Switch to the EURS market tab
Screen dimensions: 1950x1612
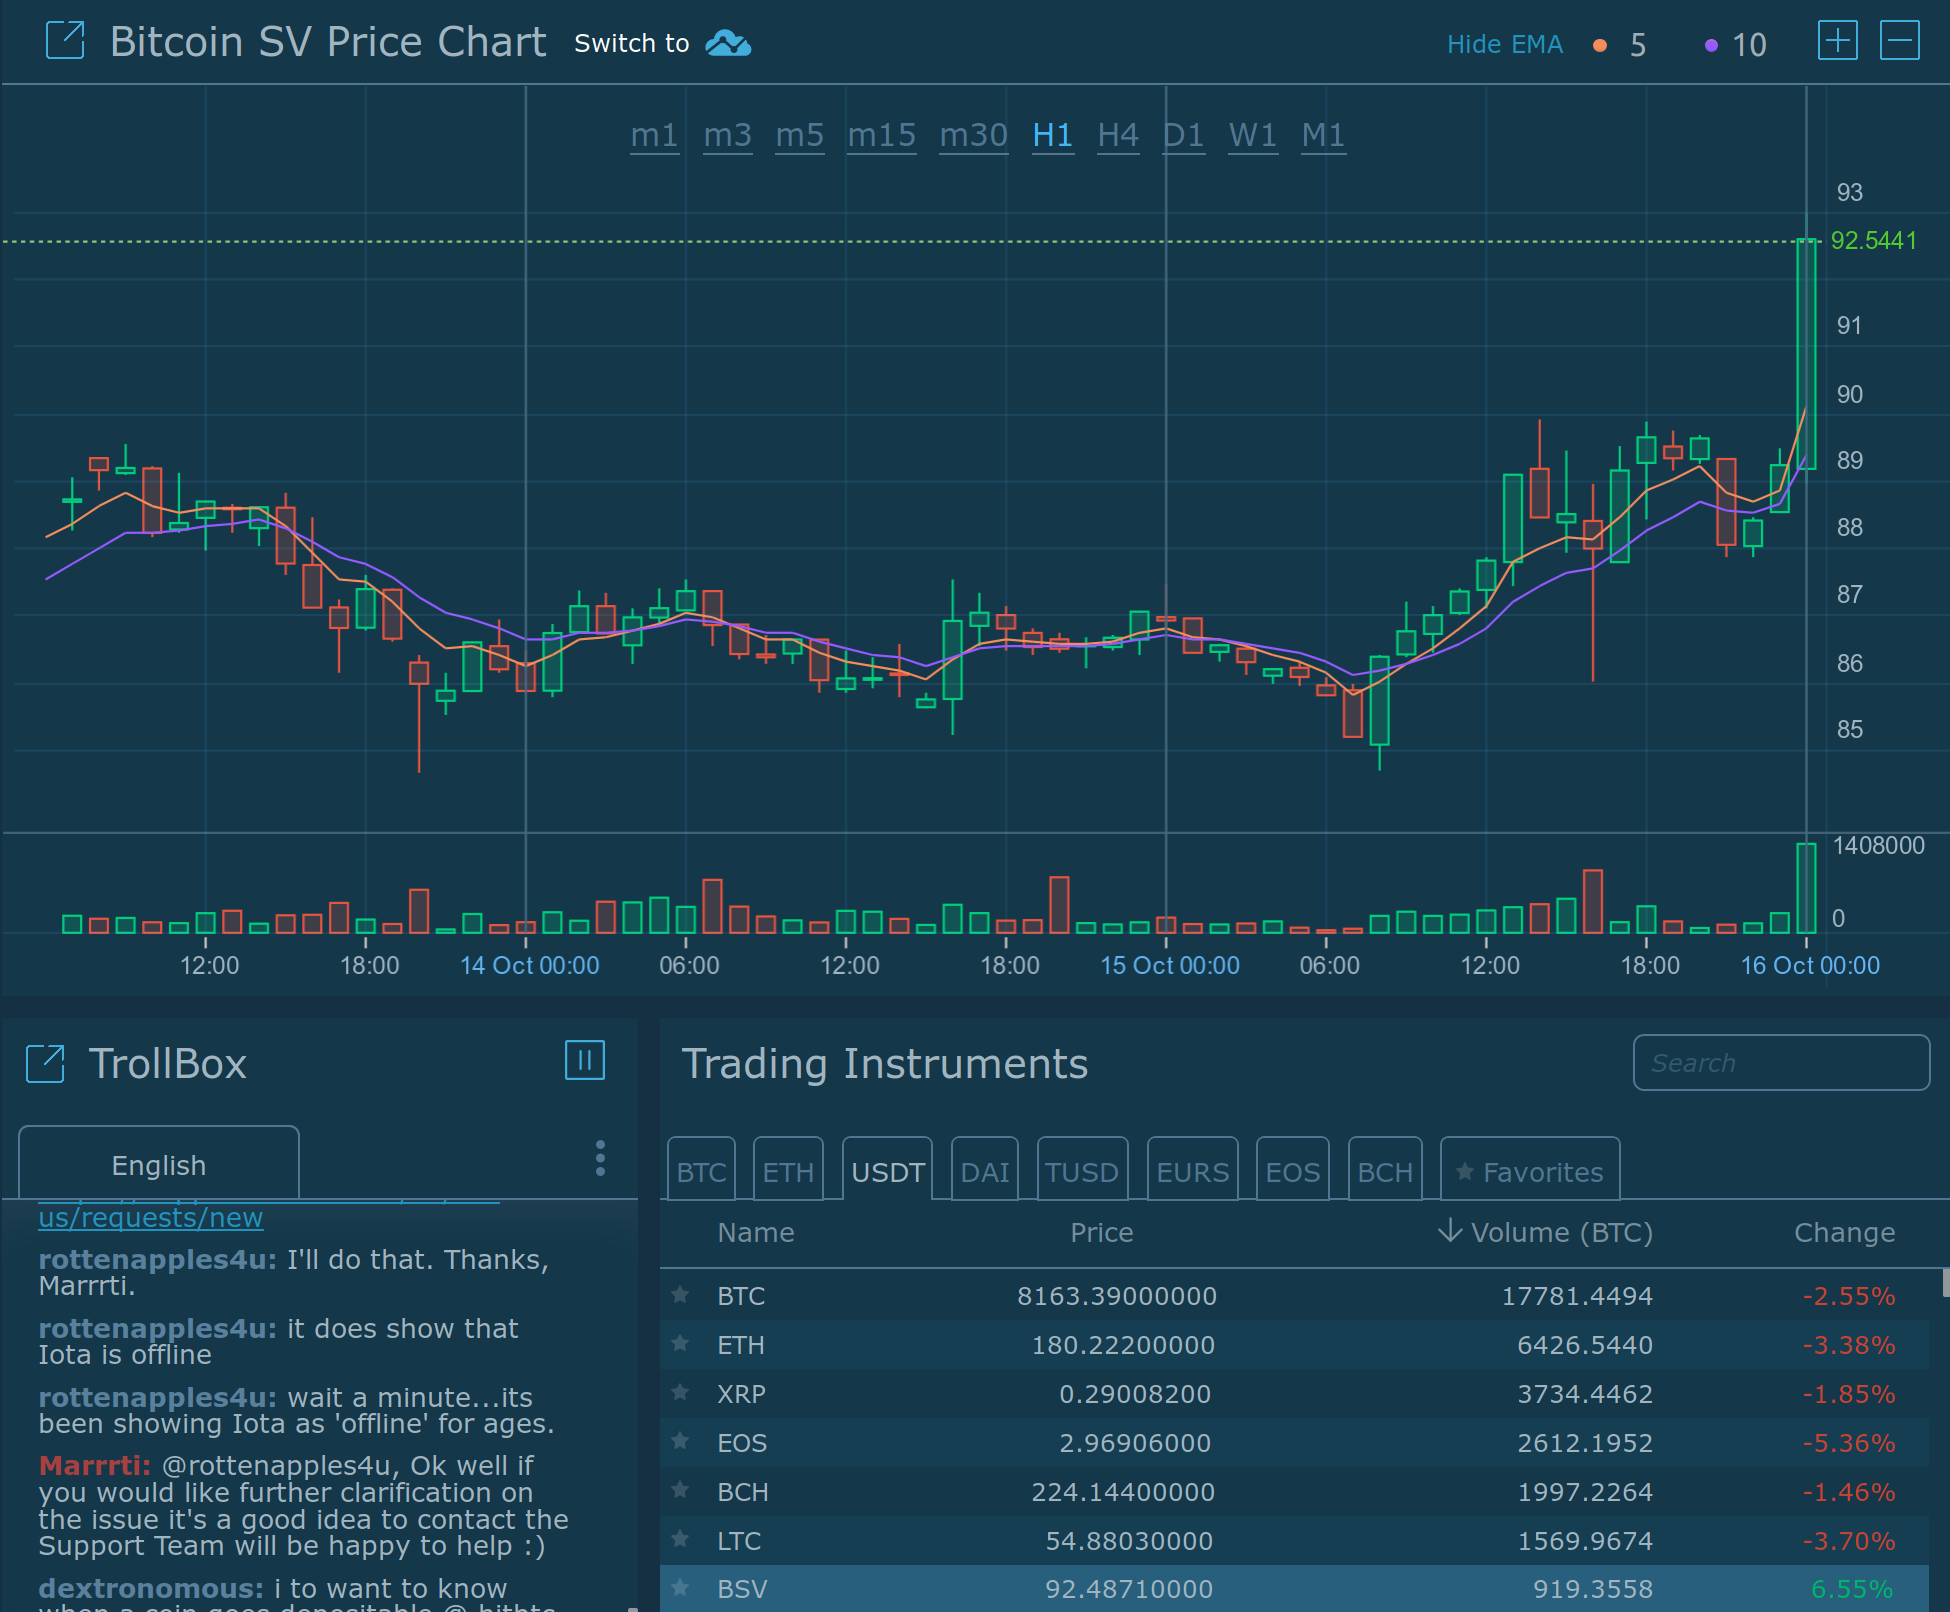pyautogui.click(x=1192, y=1169)
